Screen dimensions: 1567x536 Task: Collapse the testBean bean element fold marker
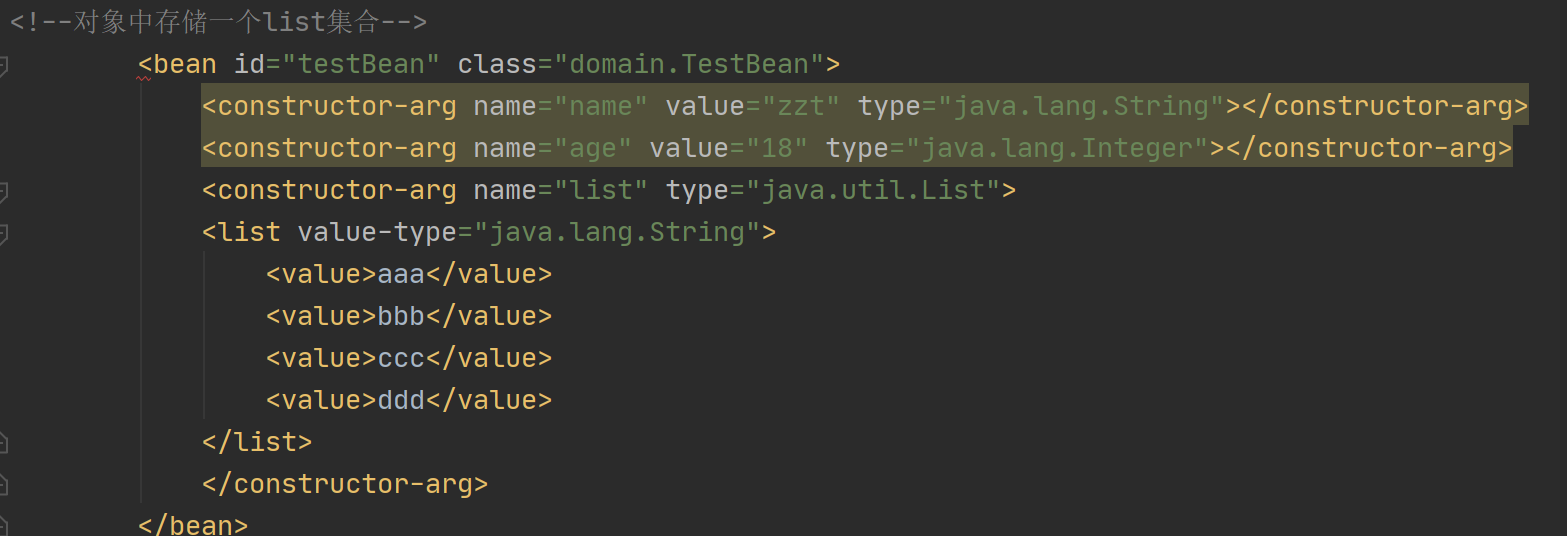point(4,65)
